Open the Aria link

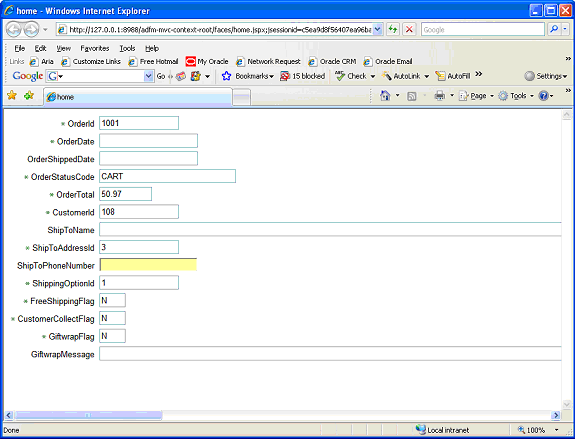41,62
